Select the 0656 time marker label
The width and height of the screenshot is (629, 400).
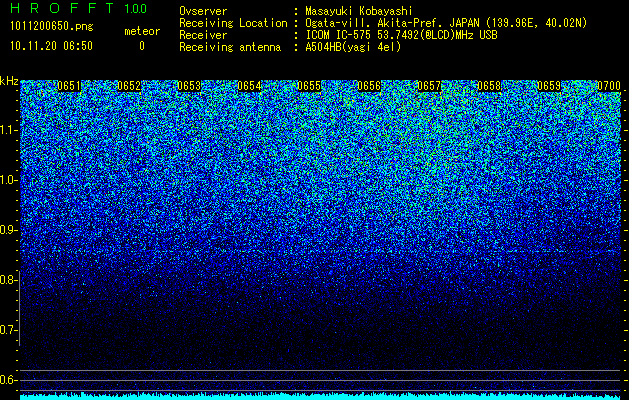(x=369, y=86)
